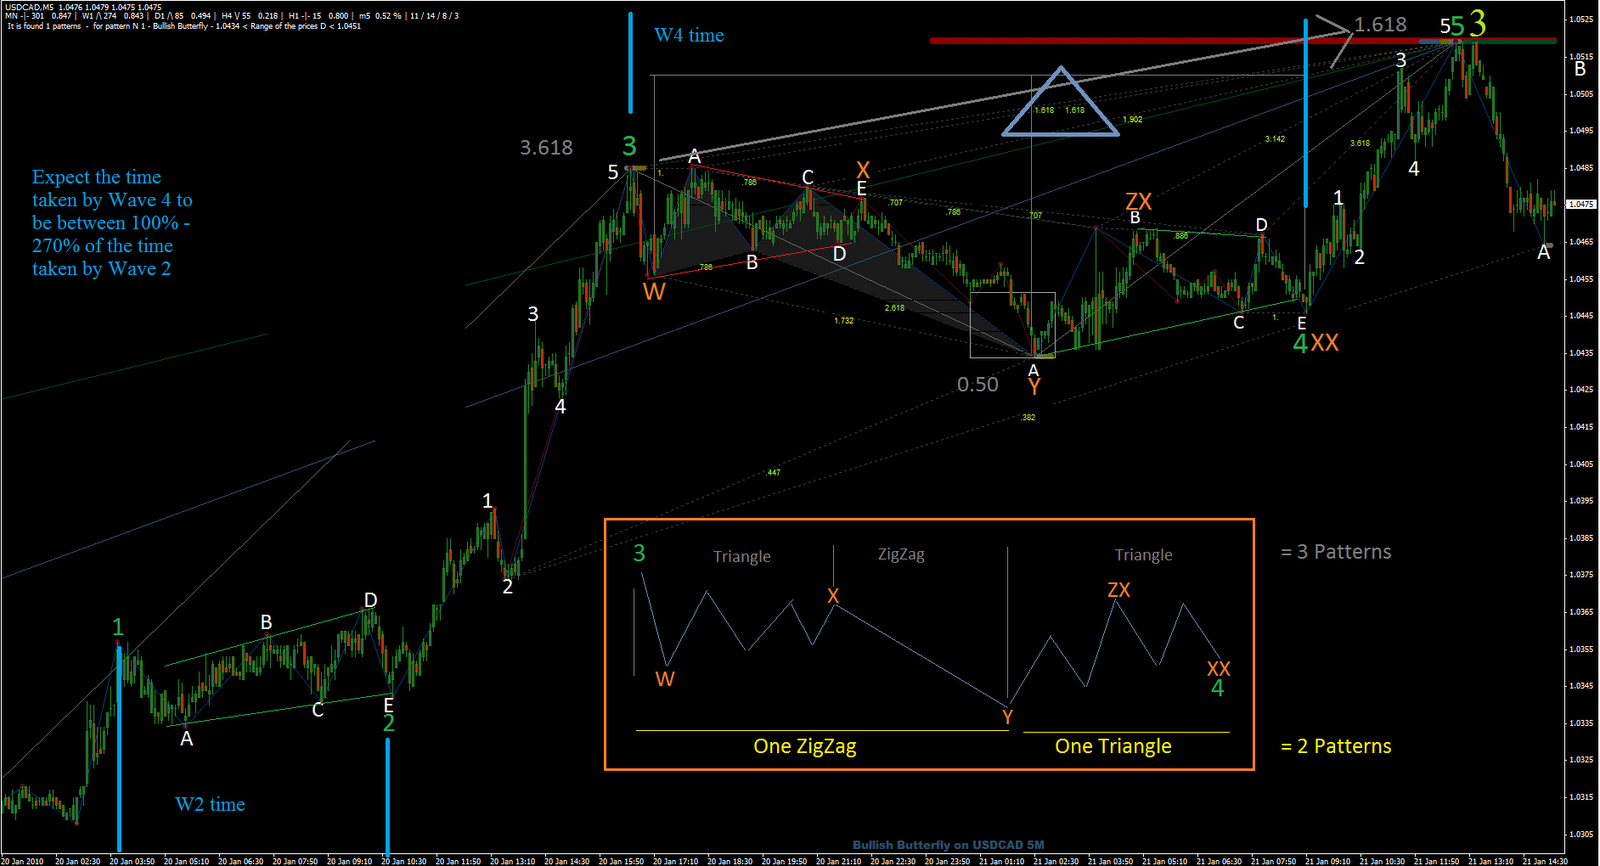Click the '2.618' Fibonacci value label
This screenshot has height=866, width=1600.
894,308
